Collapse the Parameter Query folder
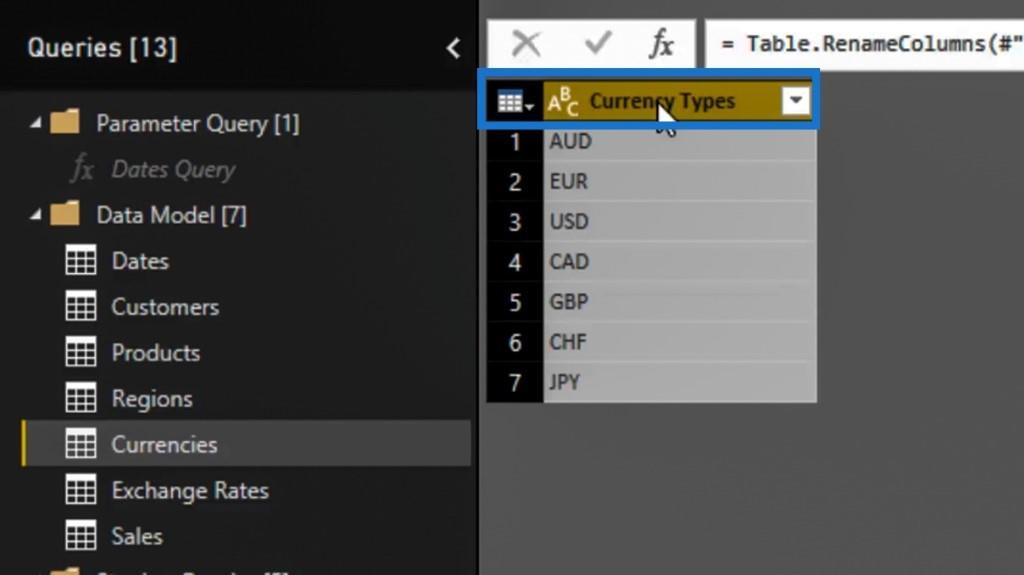 click(x=36, y=123)
